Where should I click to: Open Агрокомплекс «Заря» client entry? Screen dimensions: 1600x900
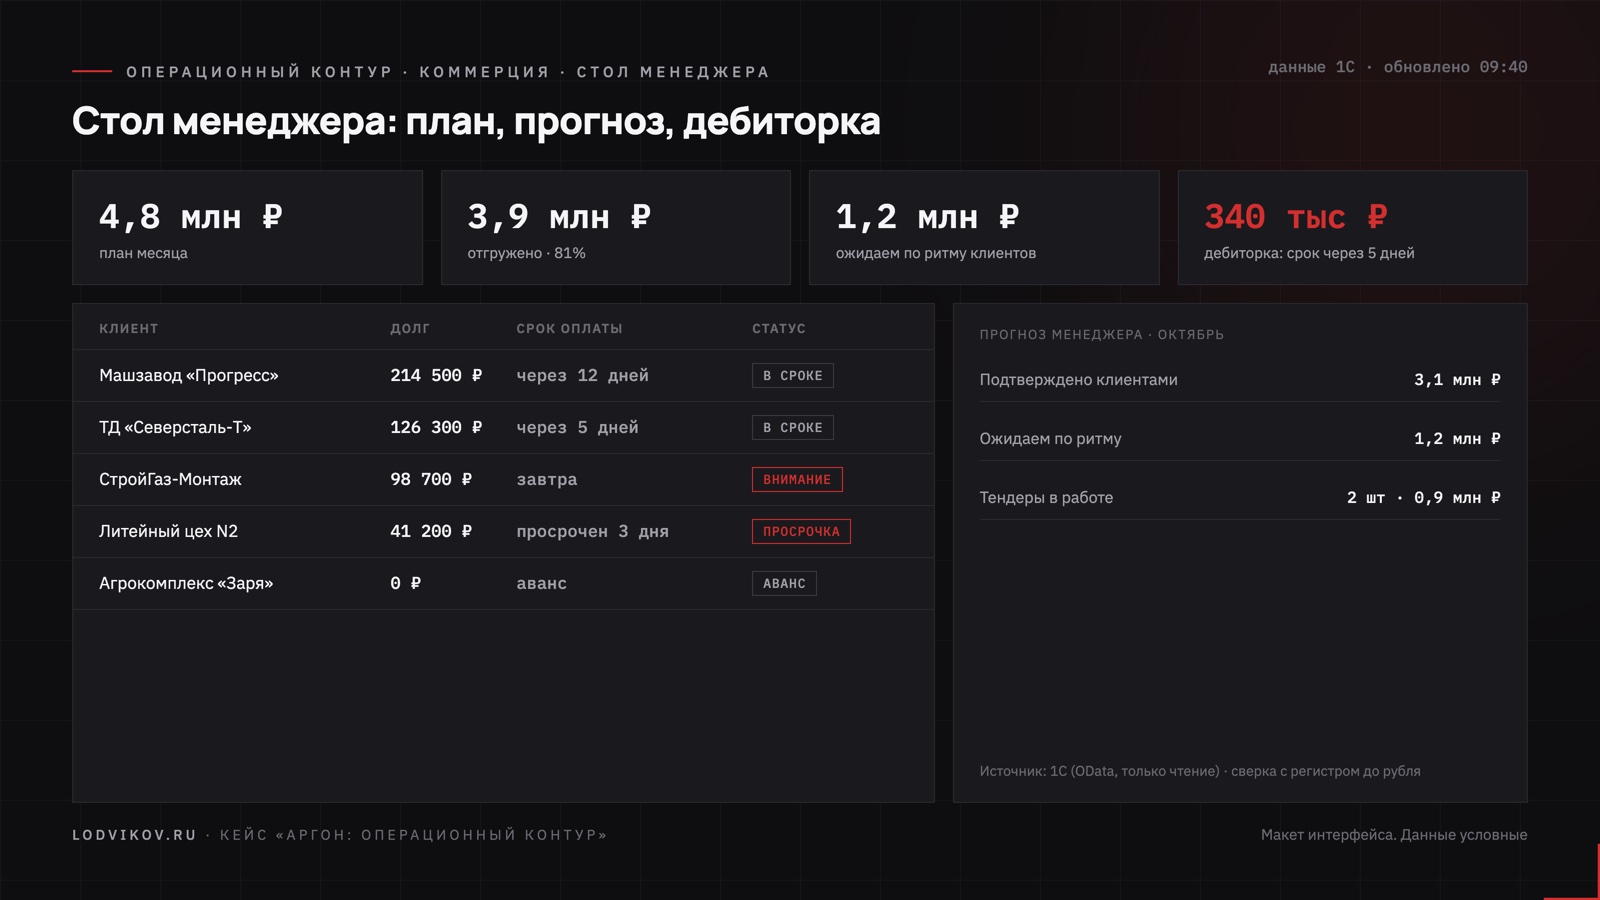[x=186, y=583]
